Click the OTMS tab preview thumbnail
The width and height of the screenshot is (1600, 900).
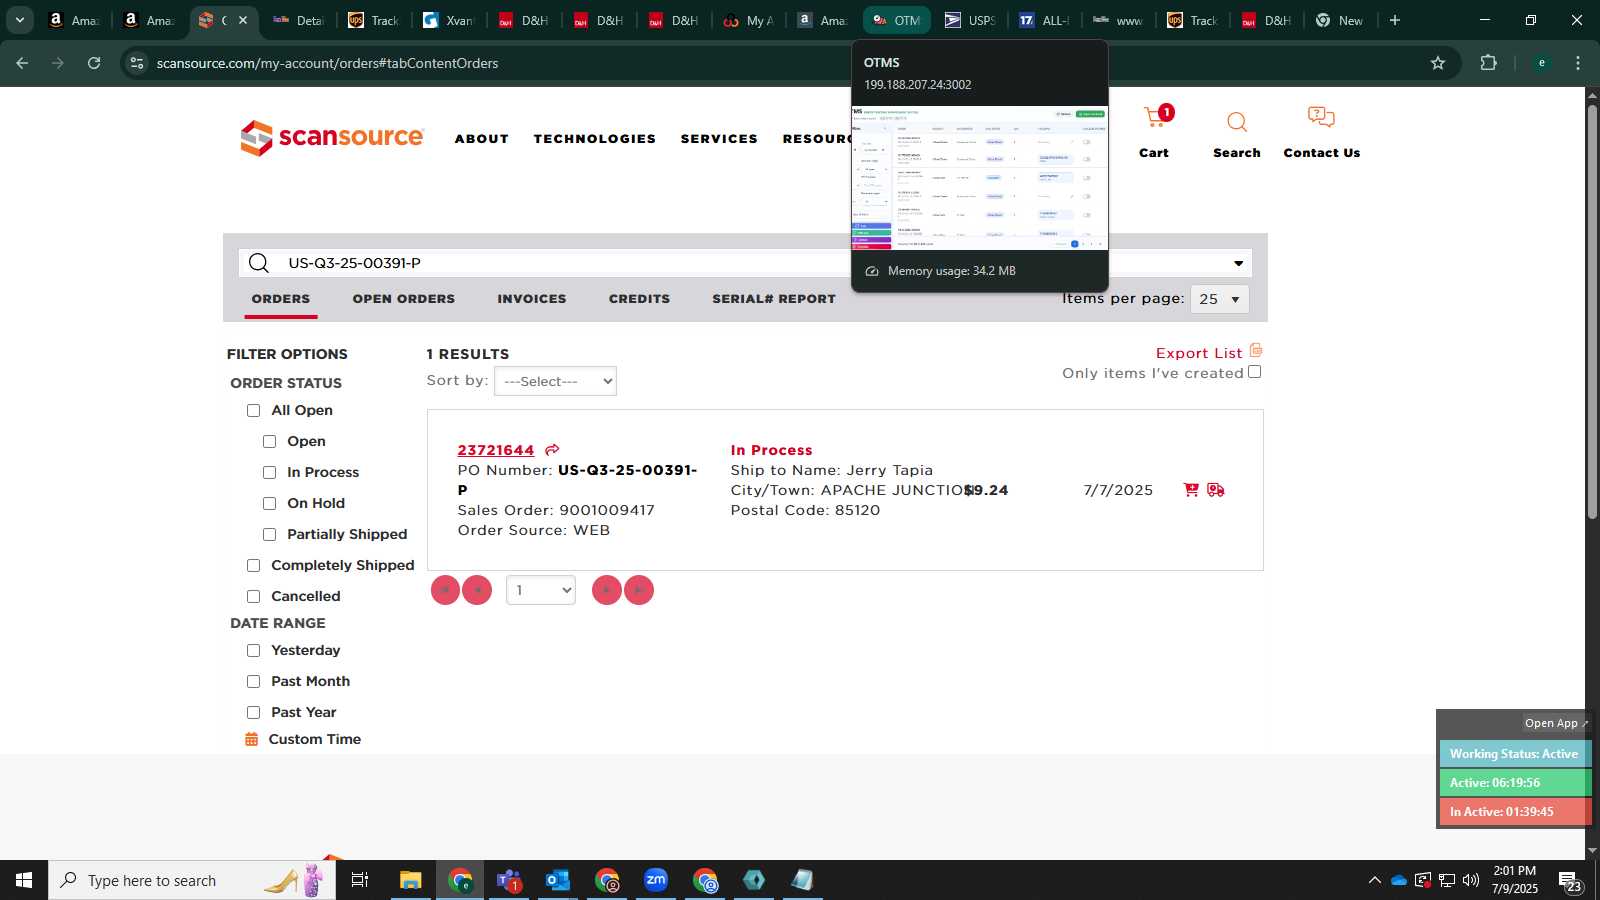979,177
